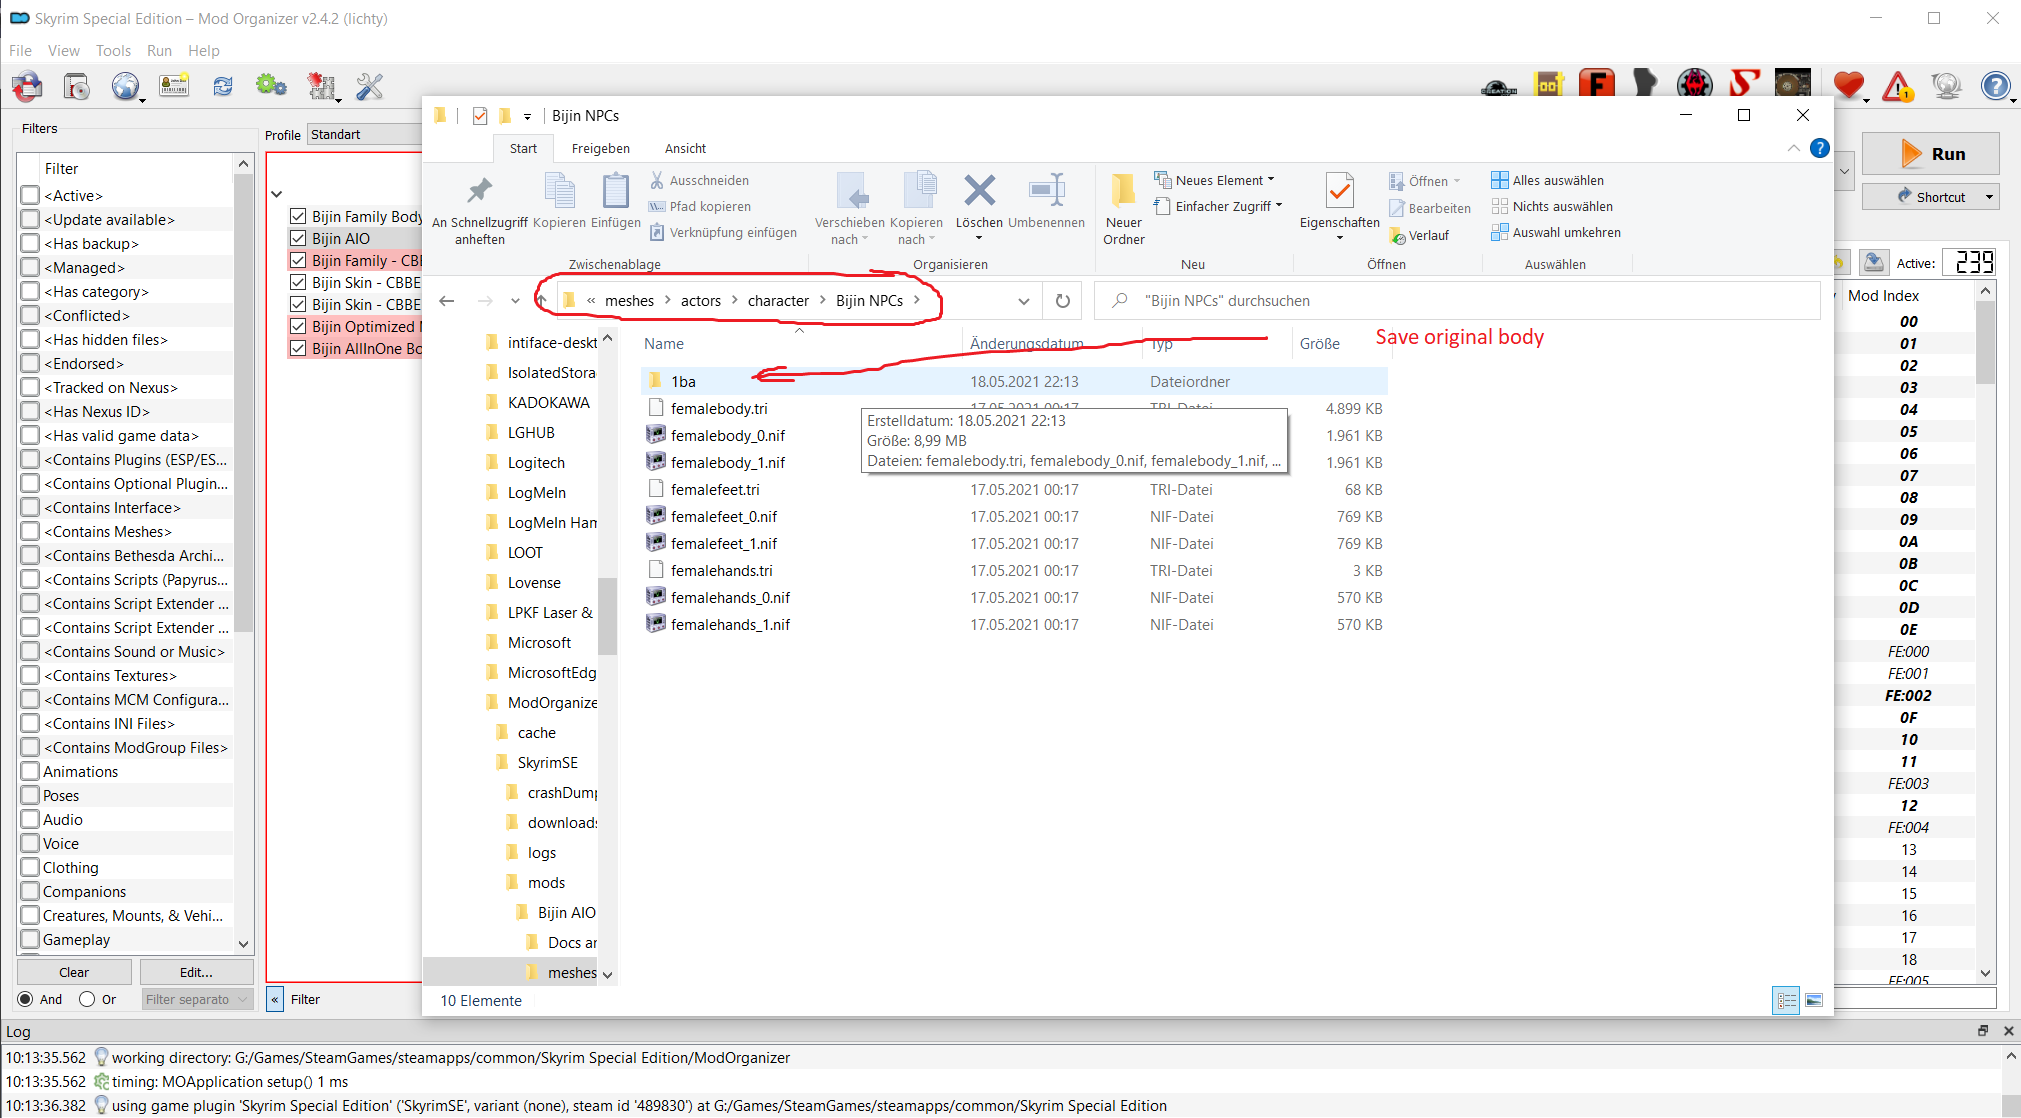Click the Neuer Ordner folder icon

[1124, 190]
